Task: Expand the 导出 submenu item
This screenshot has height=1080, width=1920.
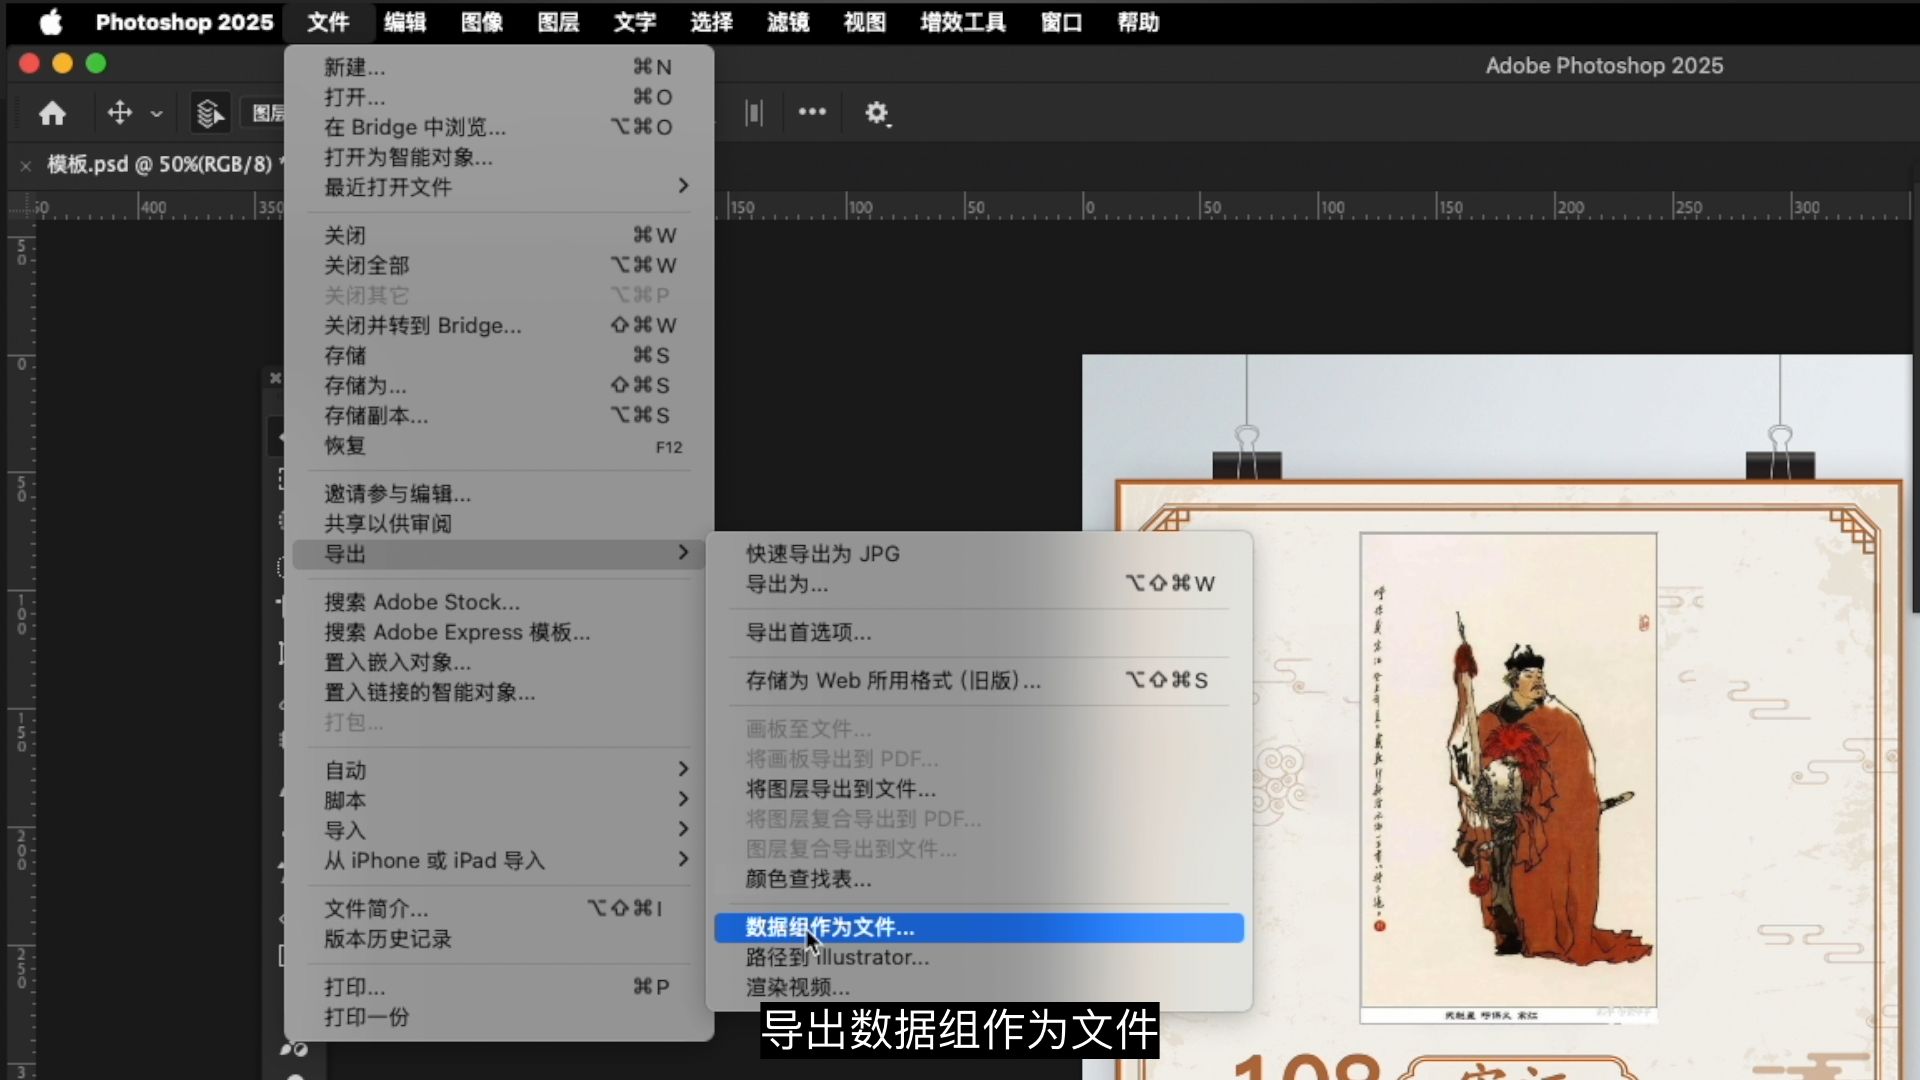Action: pos(499,553)
